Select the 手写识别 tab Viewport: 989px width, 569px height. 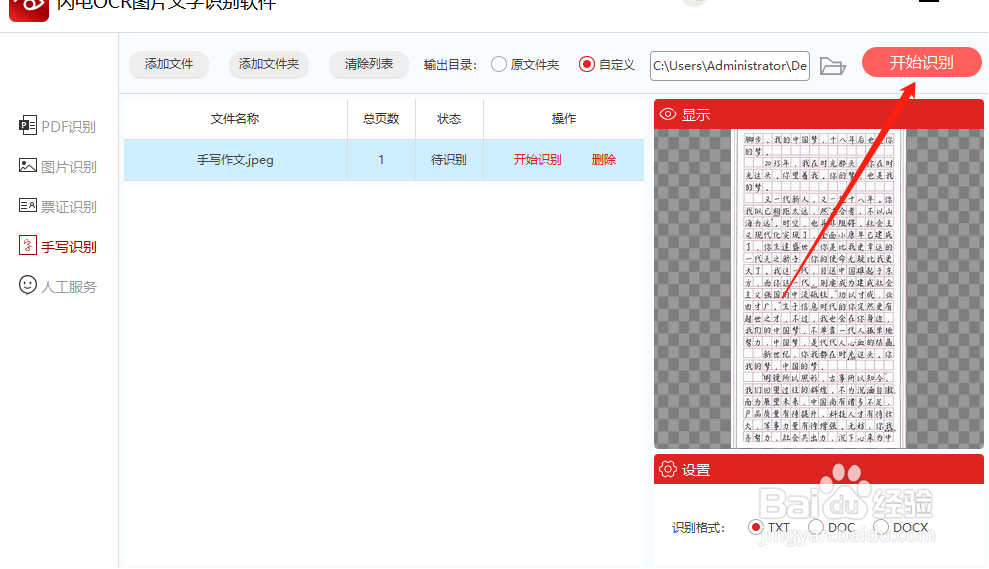coord(57,246)
